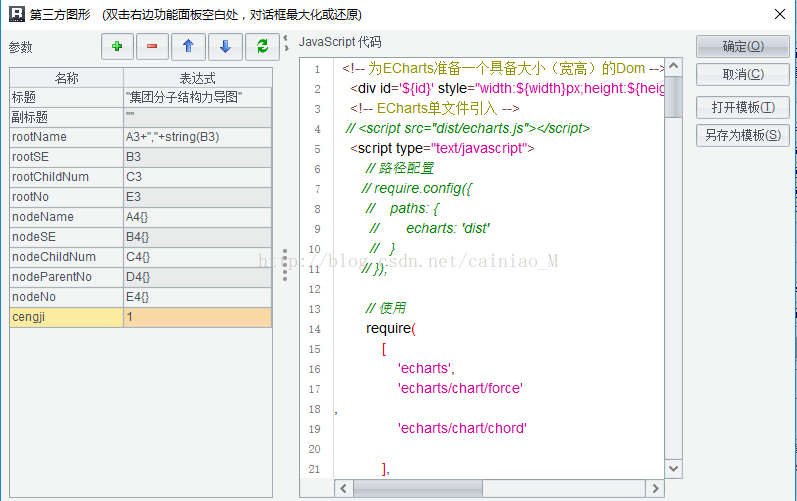Click the commented script src="dist/echarts.js" line
This screenshot has height=501, width=797.
coord(468,129)
